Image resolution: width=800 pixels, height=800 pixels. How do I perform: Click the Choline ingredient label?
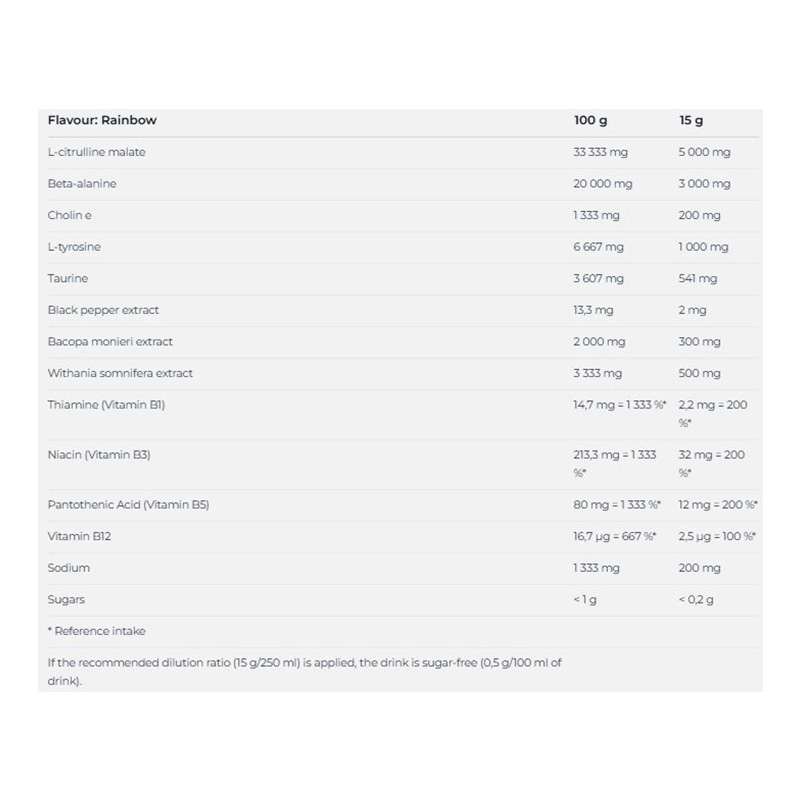(69, 215)
